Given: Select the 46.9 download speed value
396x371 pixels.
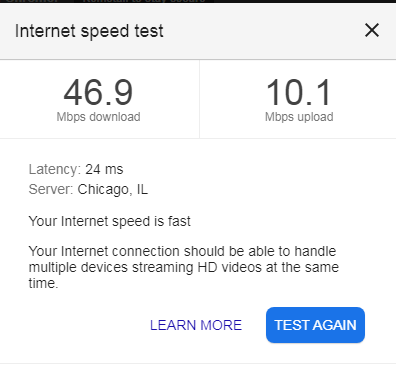Looking at the screenshot, I should 98,92.
